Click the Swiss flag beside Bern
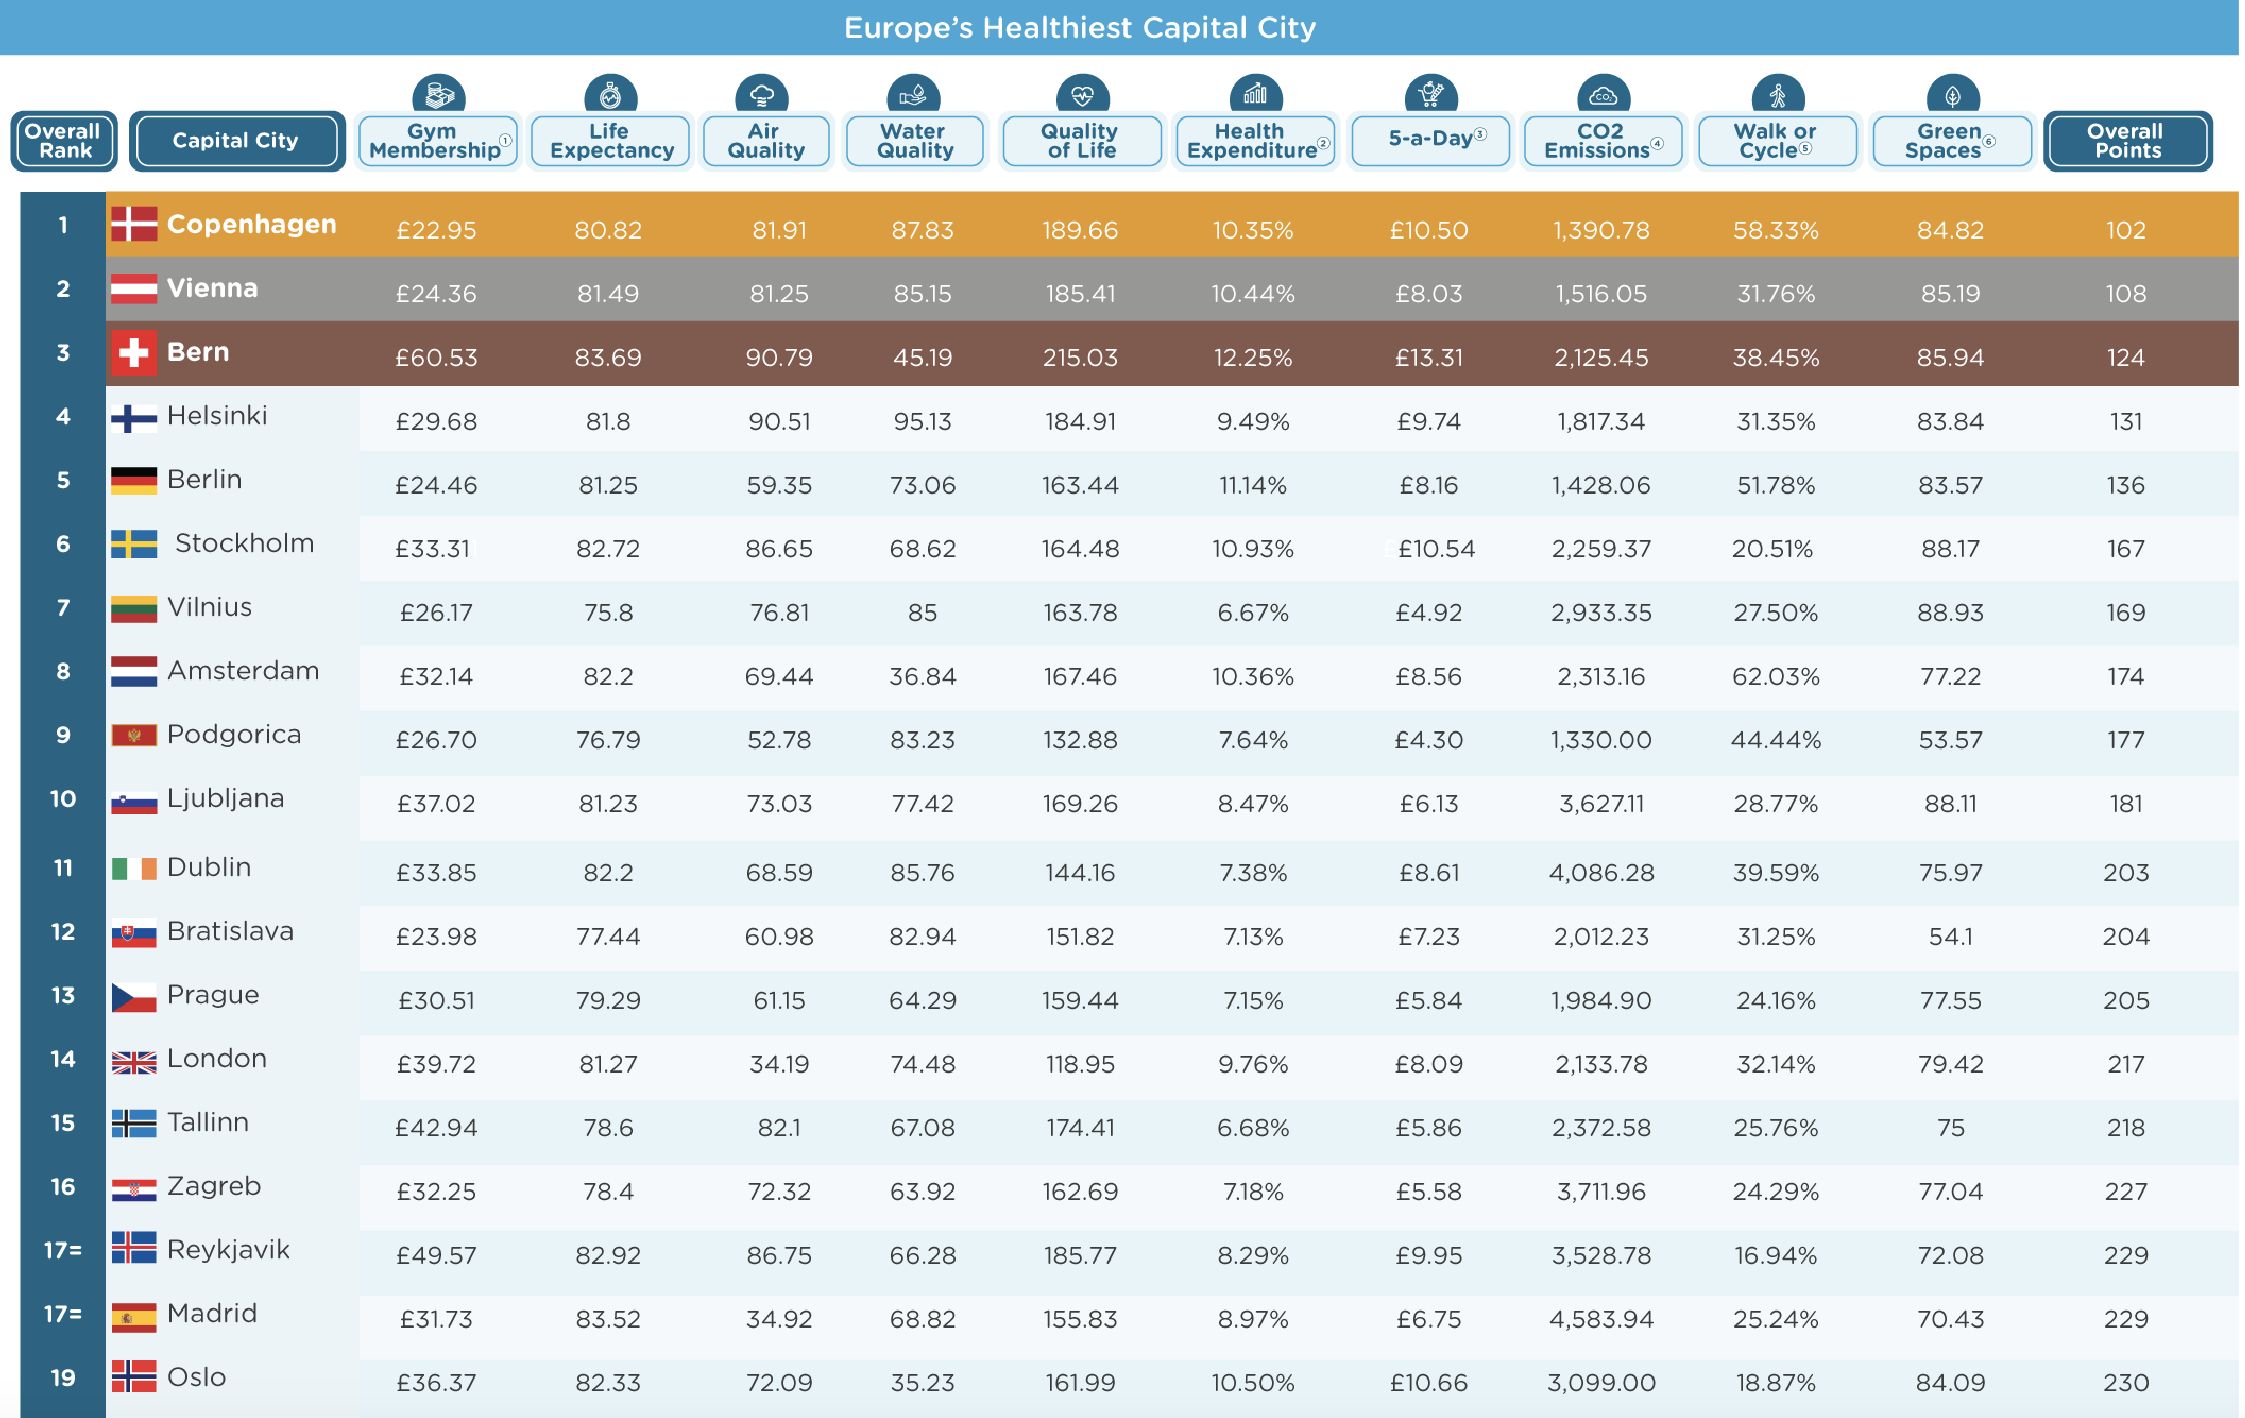The width and height of the screenshot is (2245, 1418). [133, 352]
